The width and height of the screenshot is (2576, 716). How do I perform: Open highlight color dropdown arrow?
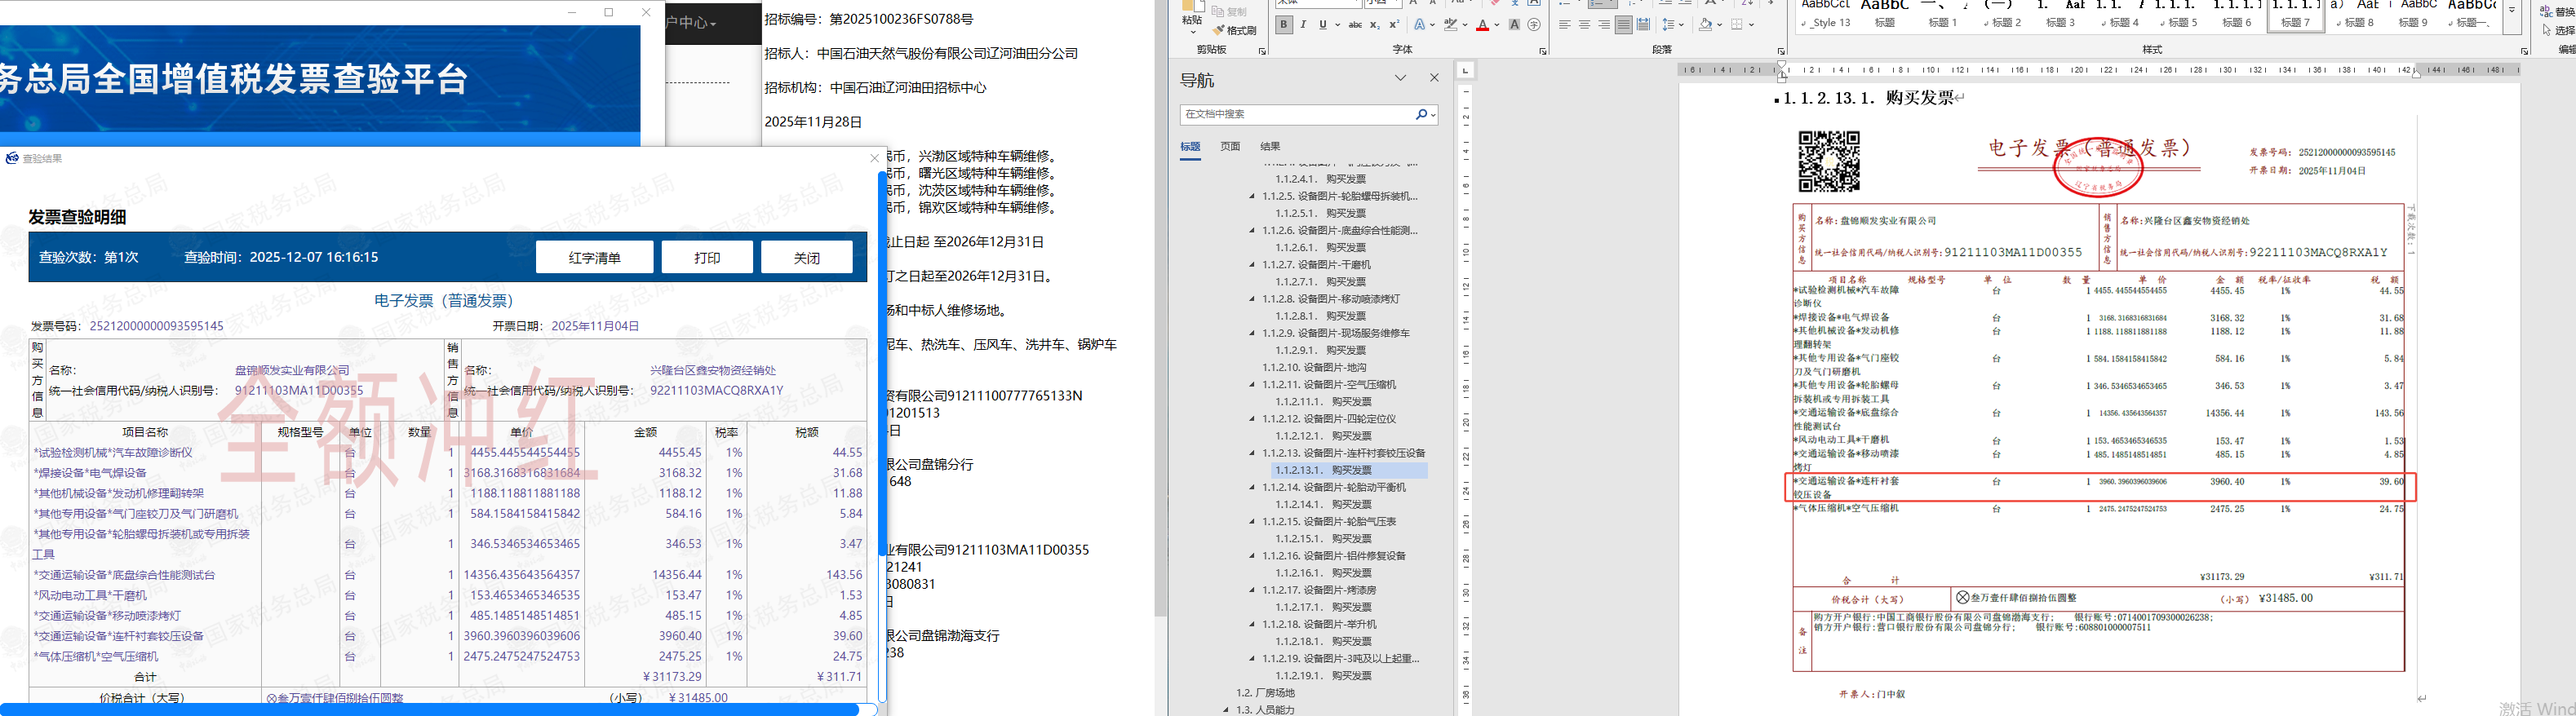tap(1464, 25)
